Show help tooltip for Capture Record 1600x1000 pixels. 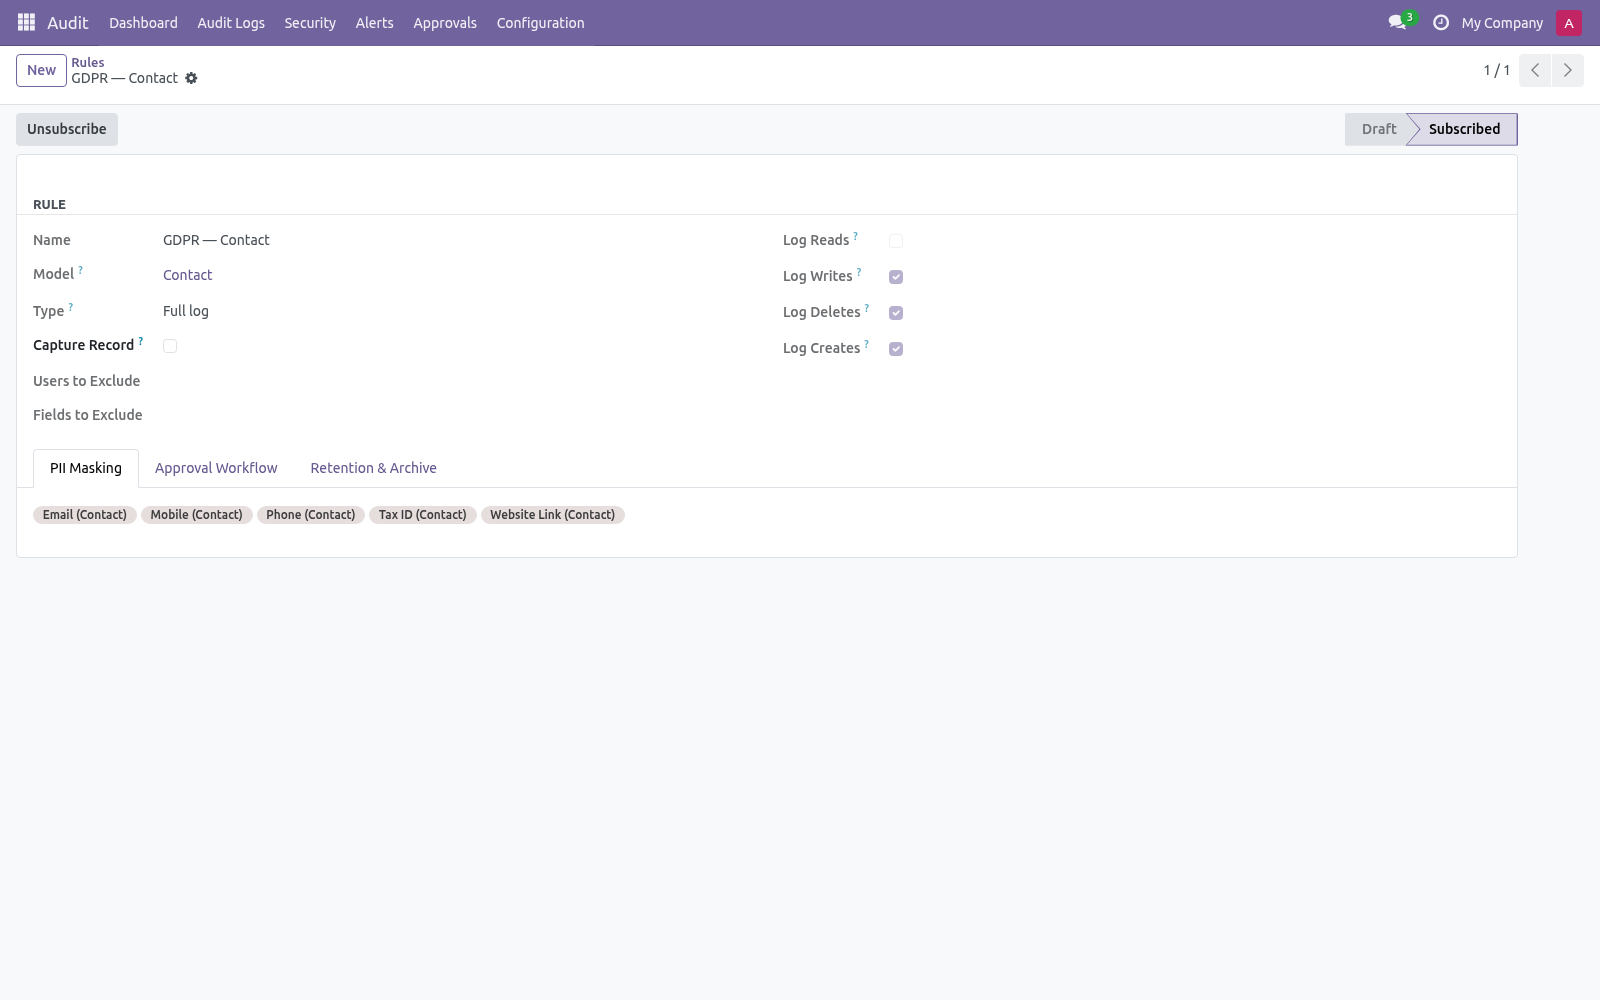pyautogui.click(x=141, y=341)
